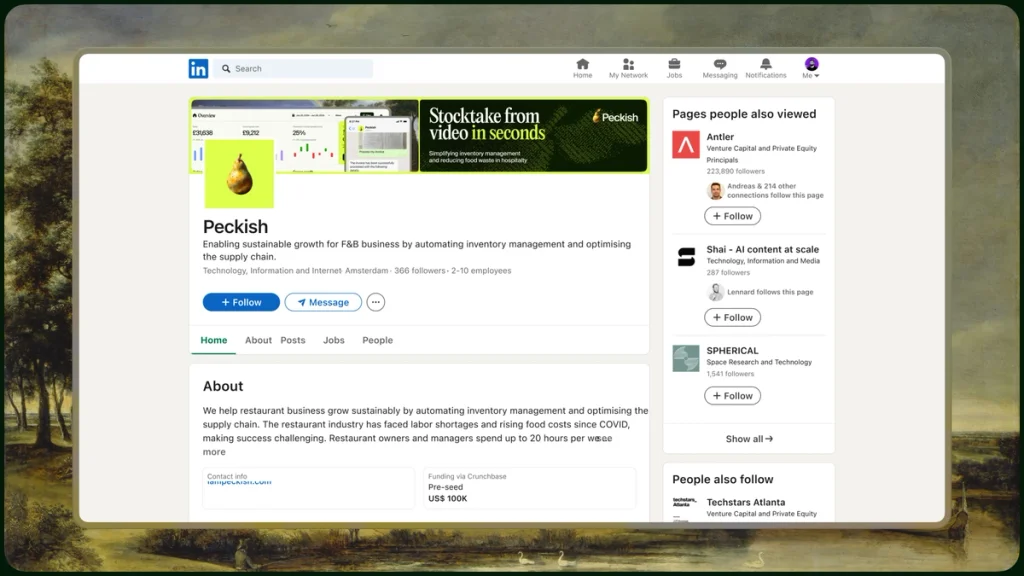Image resolution: width=1024 pixels, height=576 pixels.
Task: Click the '2-10 employees' link
Action: pos(481,270)
